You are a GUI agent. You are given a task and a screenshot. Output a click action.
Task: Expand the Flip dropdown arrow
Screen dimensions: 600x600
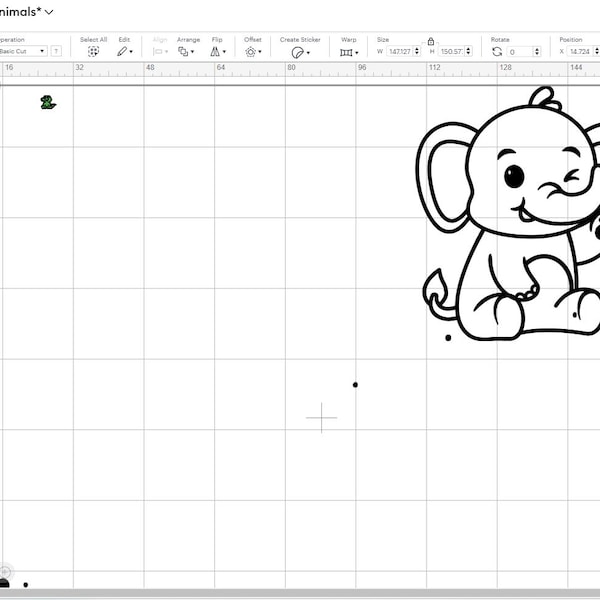click(224, 52)
